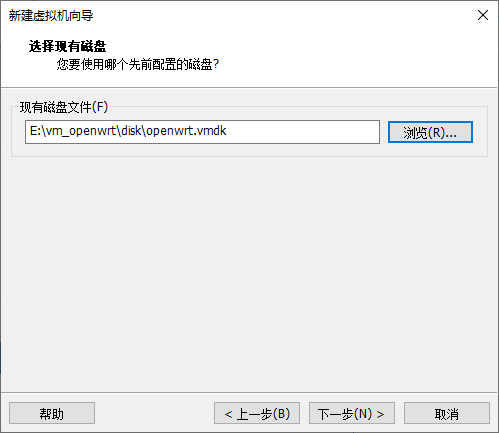Screen dimensions: 499x433
Task: Cancel the wizard with the 取消 button
Action: tap(447, 413)
